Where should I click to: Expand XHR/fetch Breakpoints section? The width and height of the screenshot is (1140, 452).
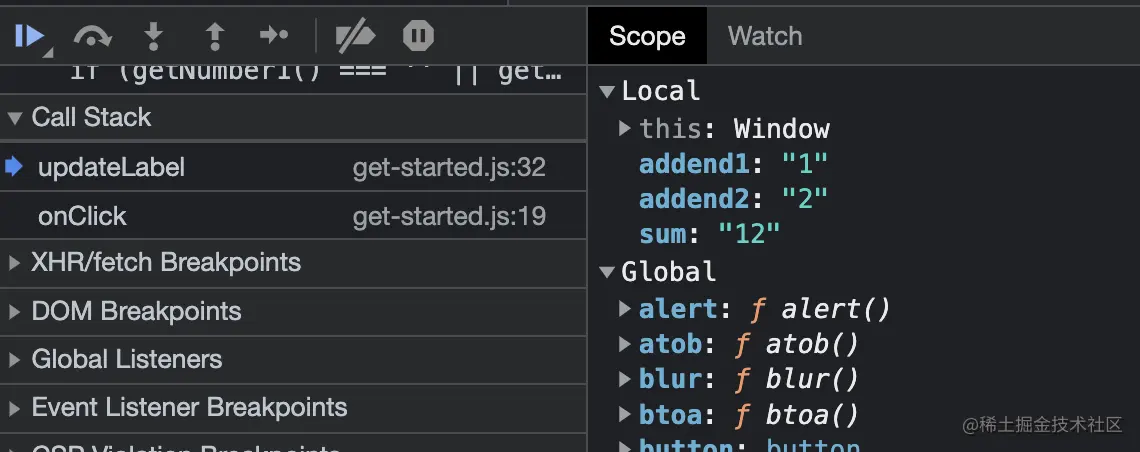pos(14,262)
